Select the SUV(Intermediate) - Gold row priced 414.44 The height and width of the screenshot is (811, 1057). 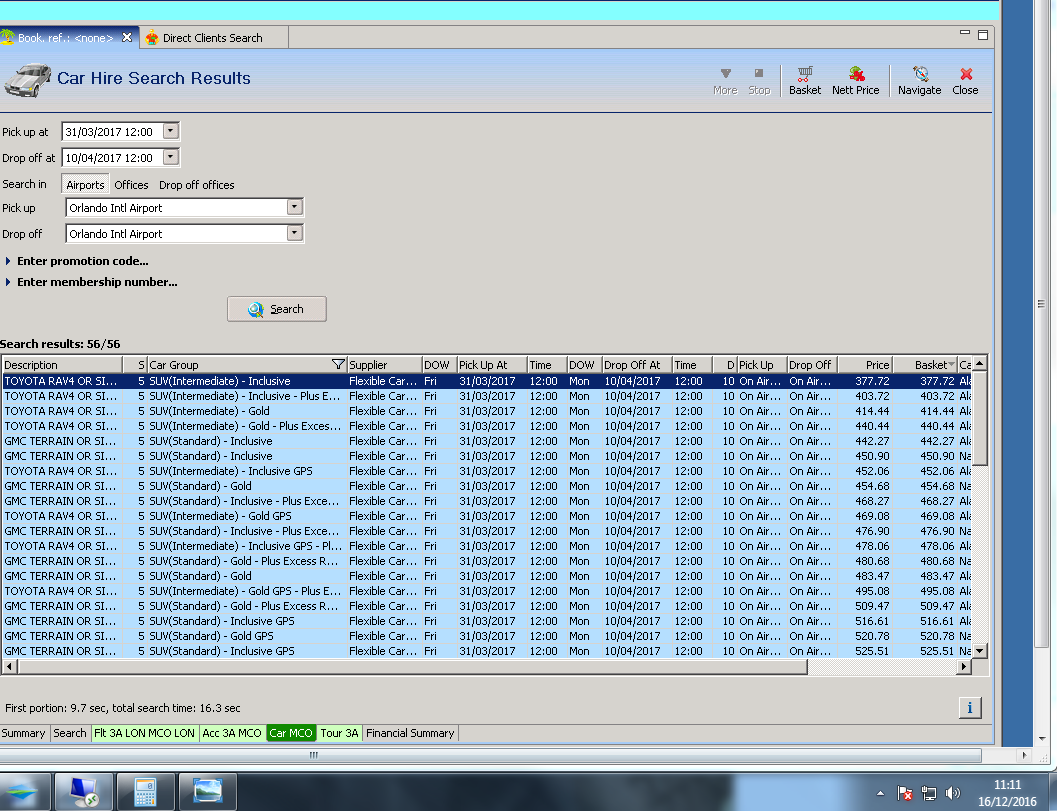coord(487,411)
